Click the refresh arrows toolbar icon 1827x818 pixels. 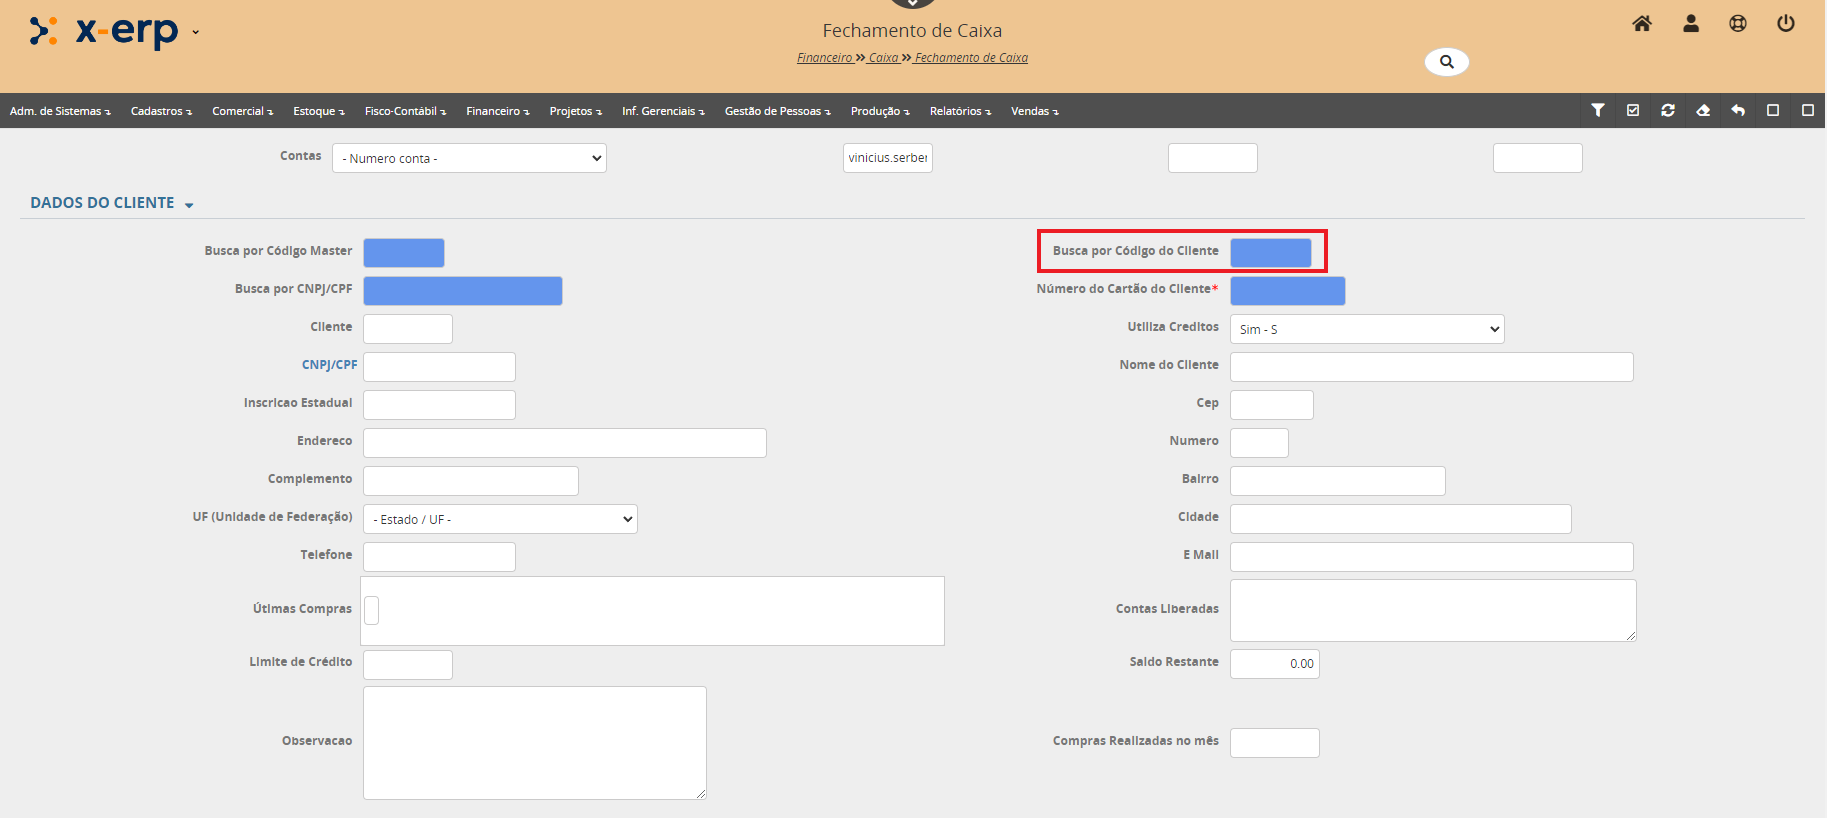coord(1668,111)
